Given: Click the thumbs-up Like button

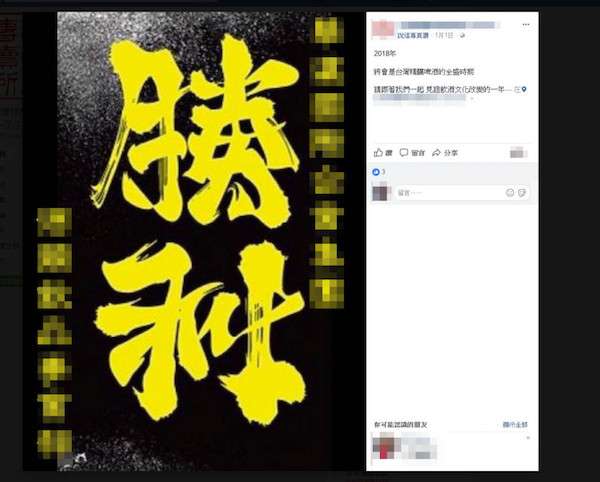Looking at the screenshot, I should pos(383,153).
